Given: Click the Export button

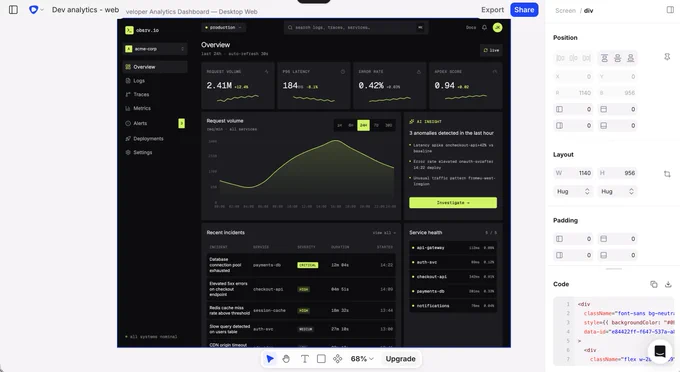Looking at the screenshot, I should [x=492, y=10].
